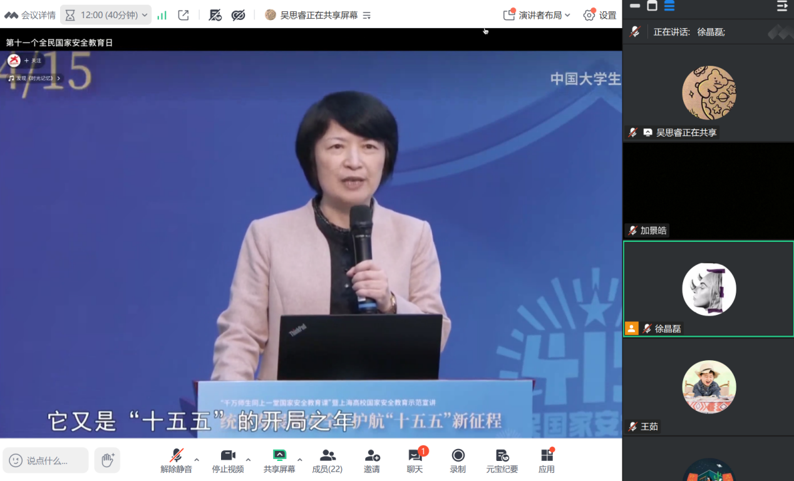Viewport: 794px width, 481px height.
Task: Click the emoji smiley icon in the chat box
Action: point(16,460)
